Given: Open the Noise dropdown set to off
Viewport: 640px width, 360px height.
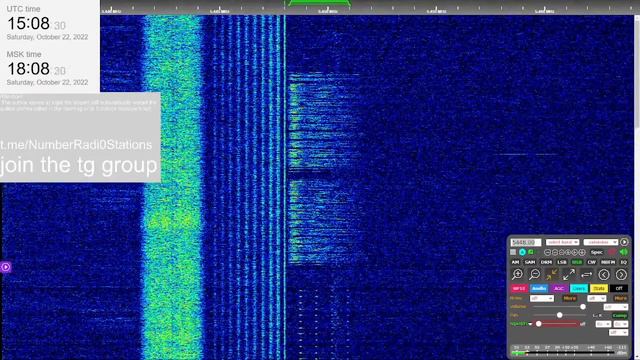Looking at the screenshot, I should click(x=542, y=298).
